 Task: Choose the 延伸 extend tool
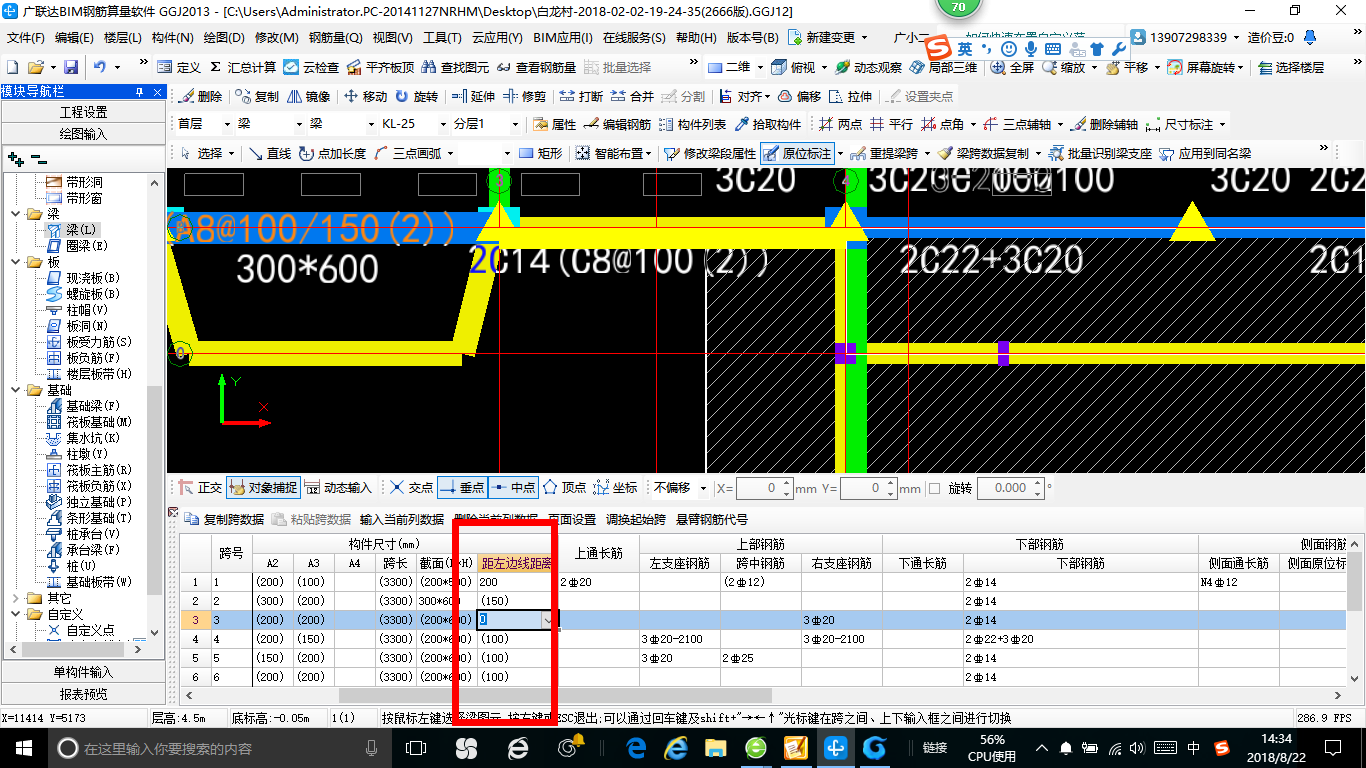pyautogui.click(x=473, y=96)
